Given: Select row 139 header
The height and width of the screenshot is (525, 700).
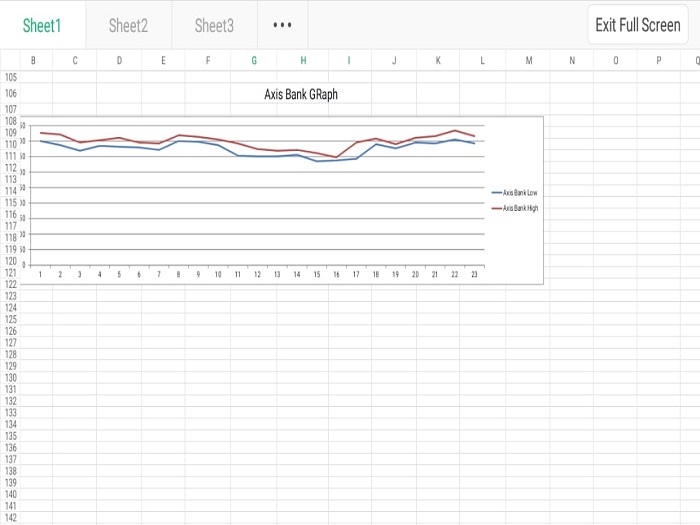Looking at the screenshot, I should 10,483.
